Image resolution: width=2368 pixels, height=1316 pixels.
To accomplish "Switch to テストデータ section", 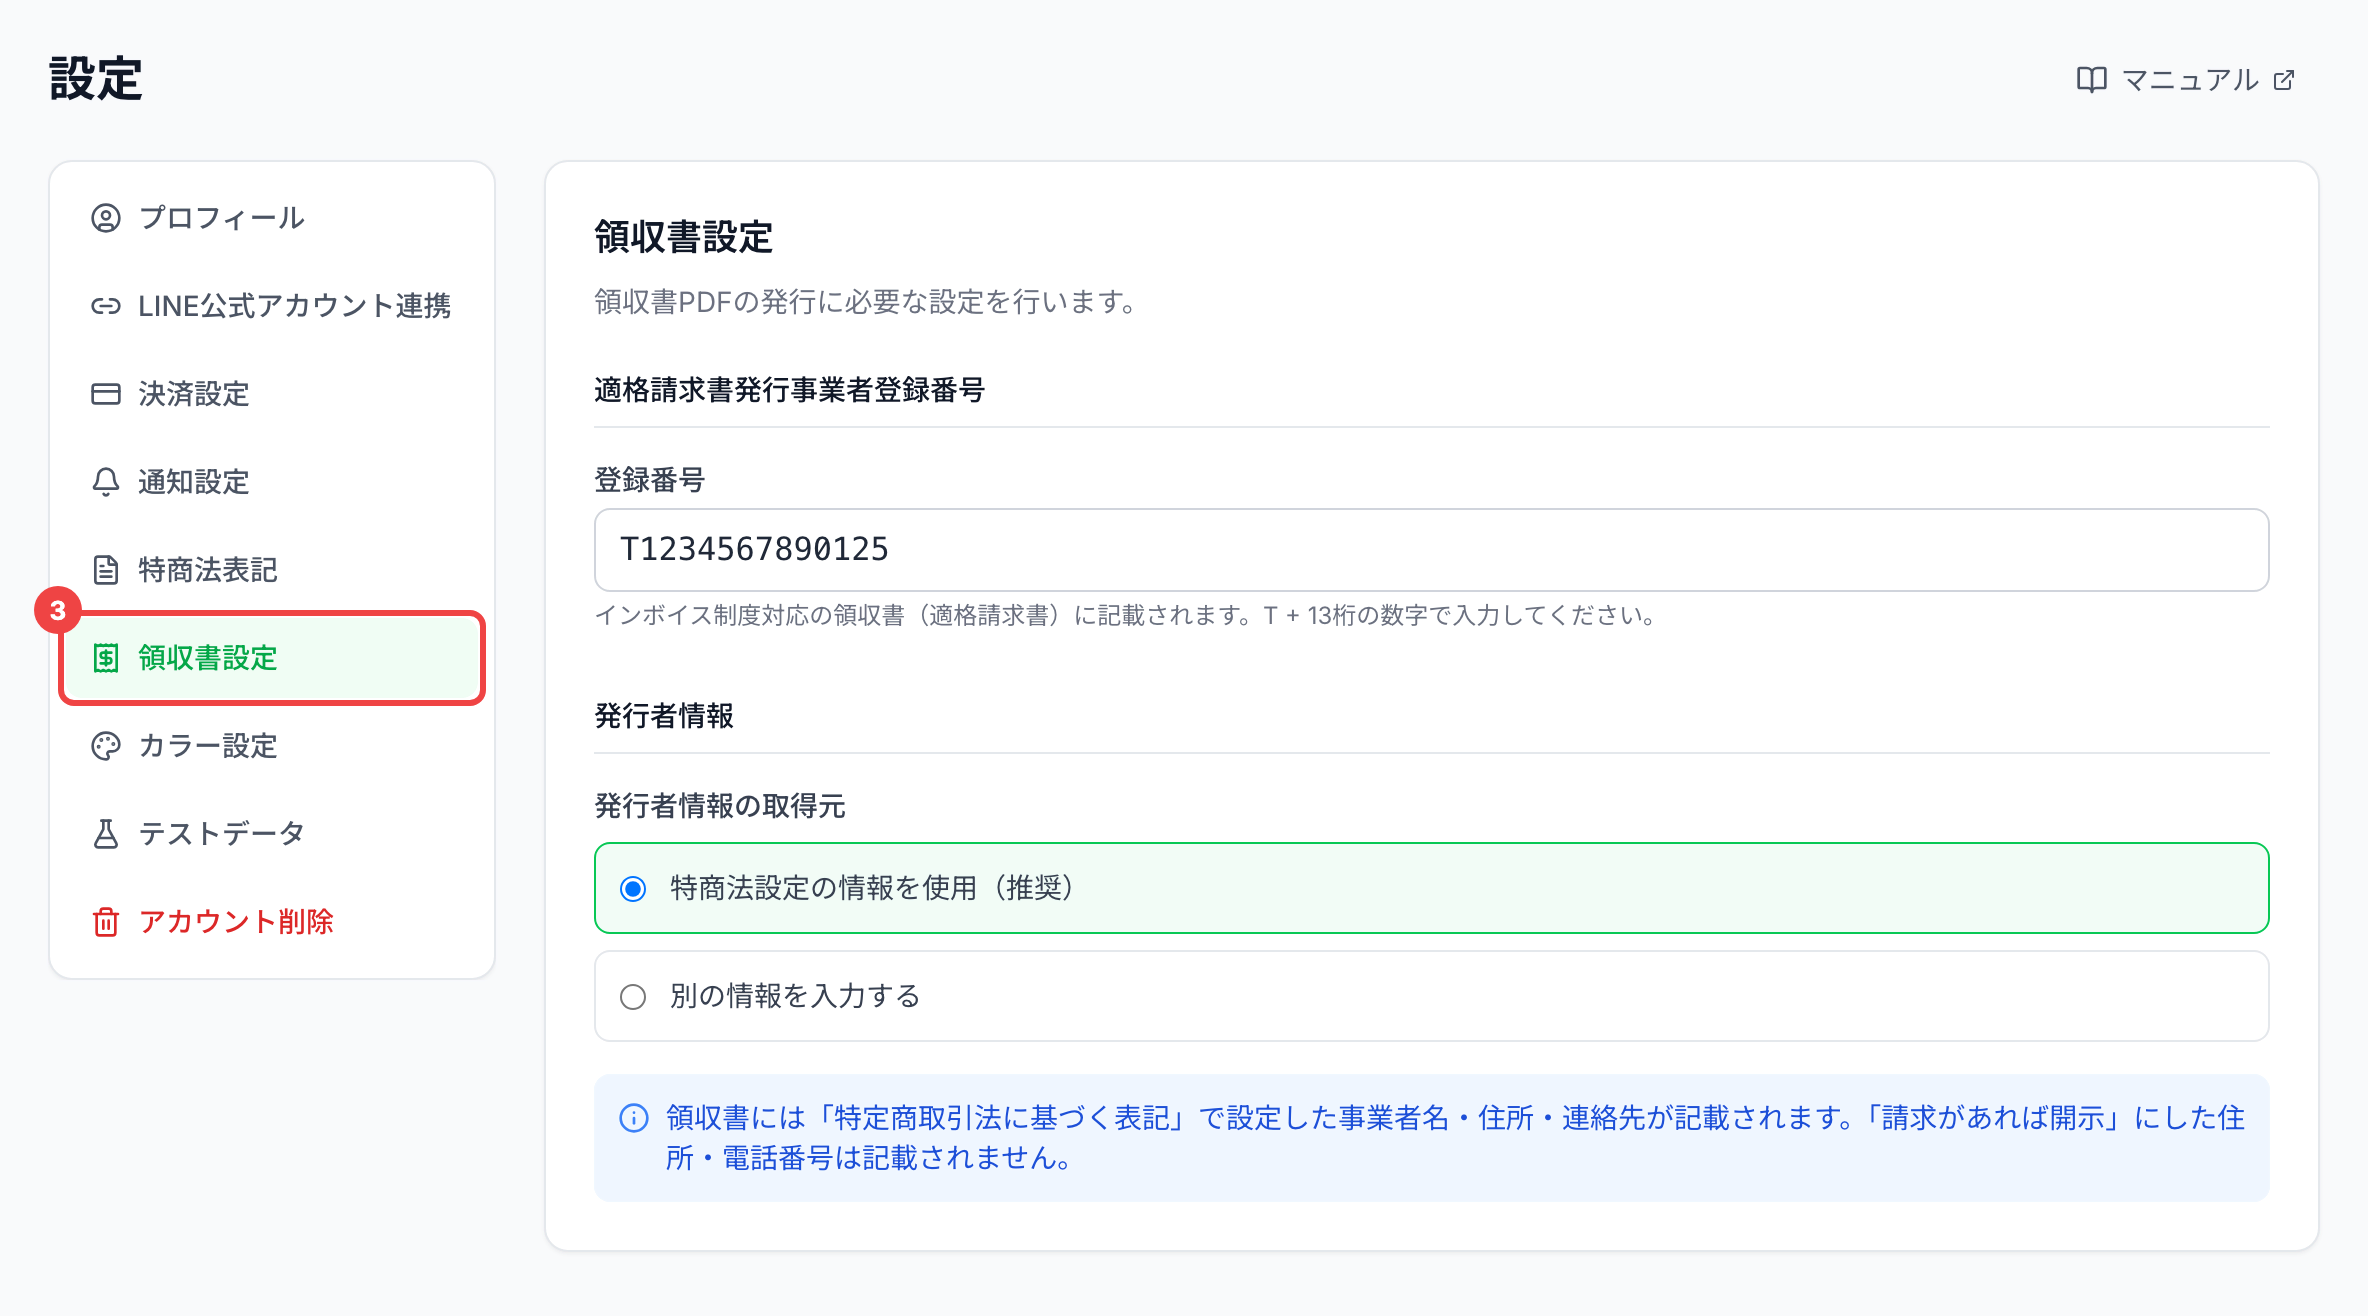I will (272, 834).
